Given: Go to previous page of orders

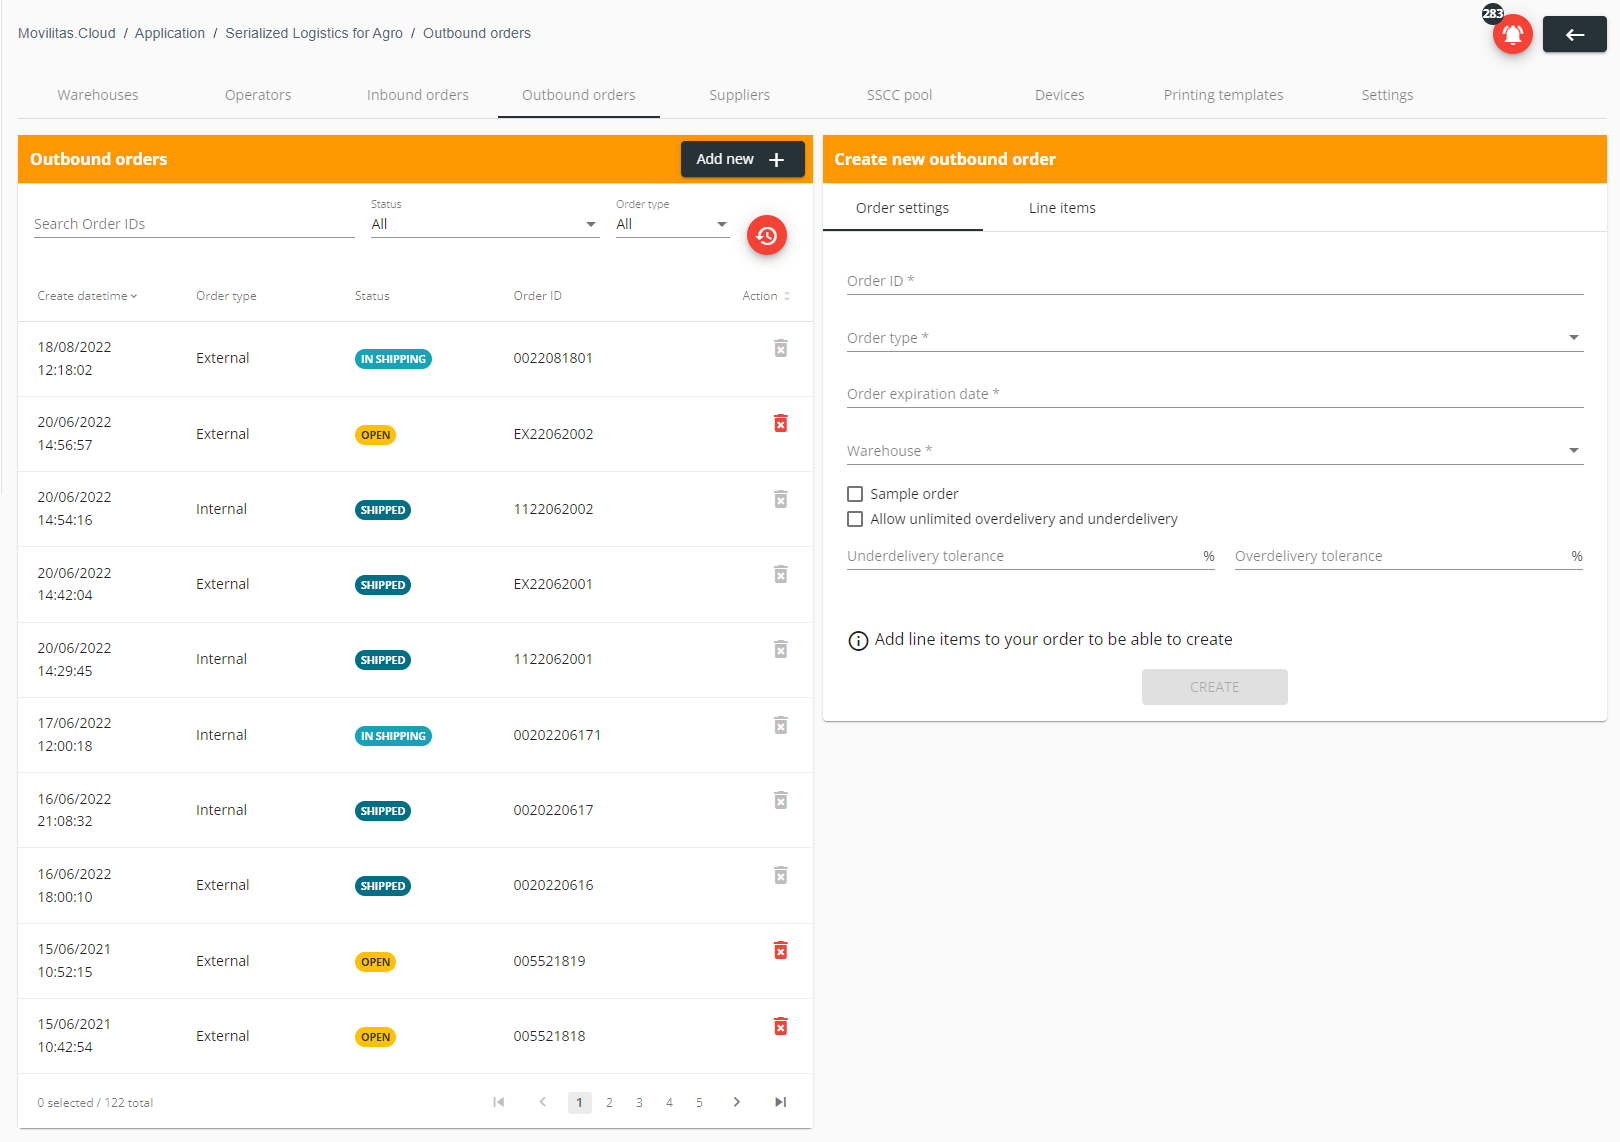Looking at the screenshot, I should click(543, 1102).
